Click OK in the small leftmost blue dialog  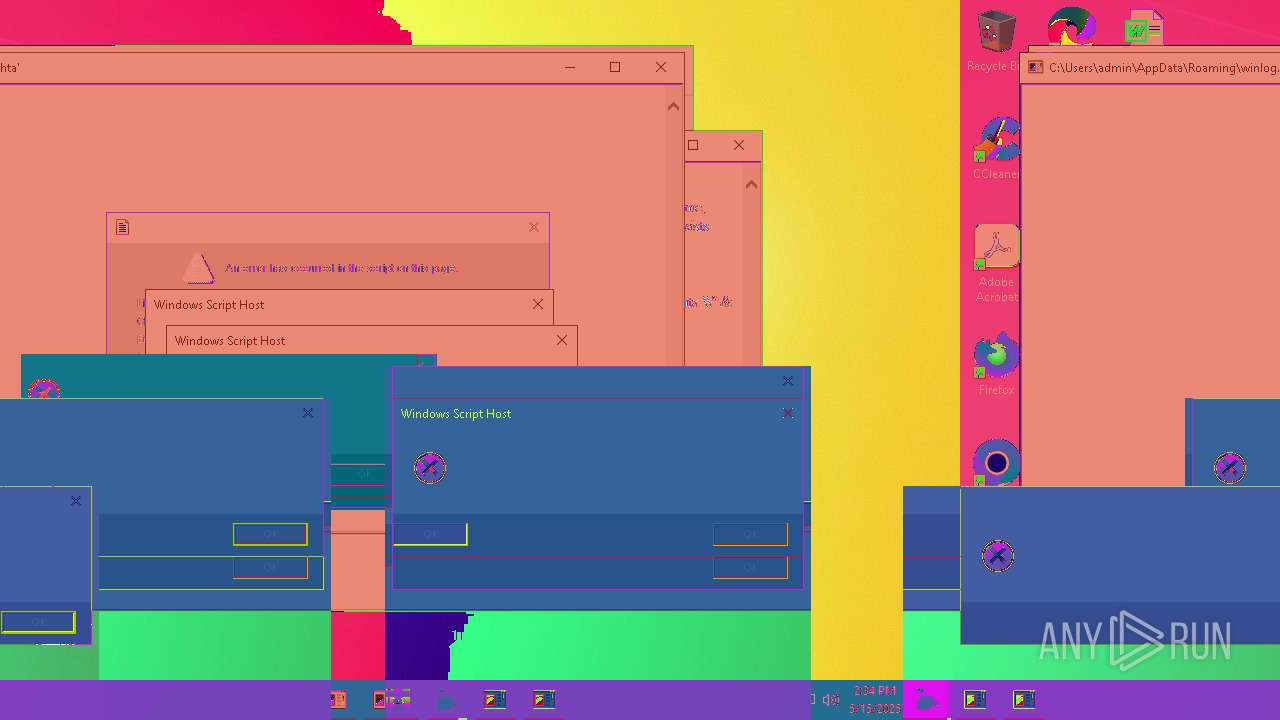pos(38,622)
